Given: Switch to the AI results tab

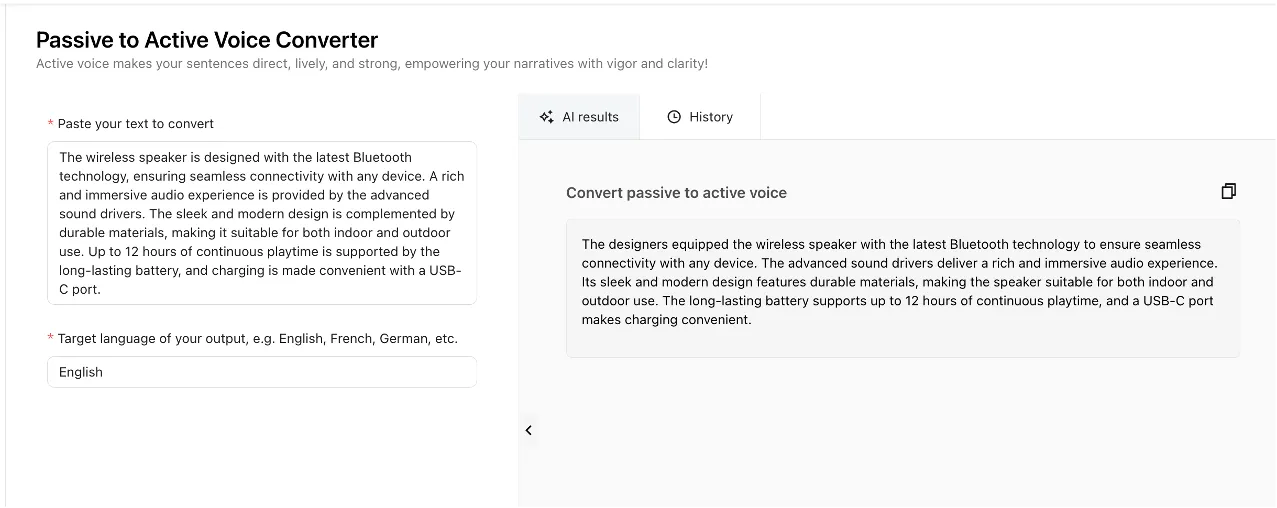Looking at the screenshot, I should 579,117.
